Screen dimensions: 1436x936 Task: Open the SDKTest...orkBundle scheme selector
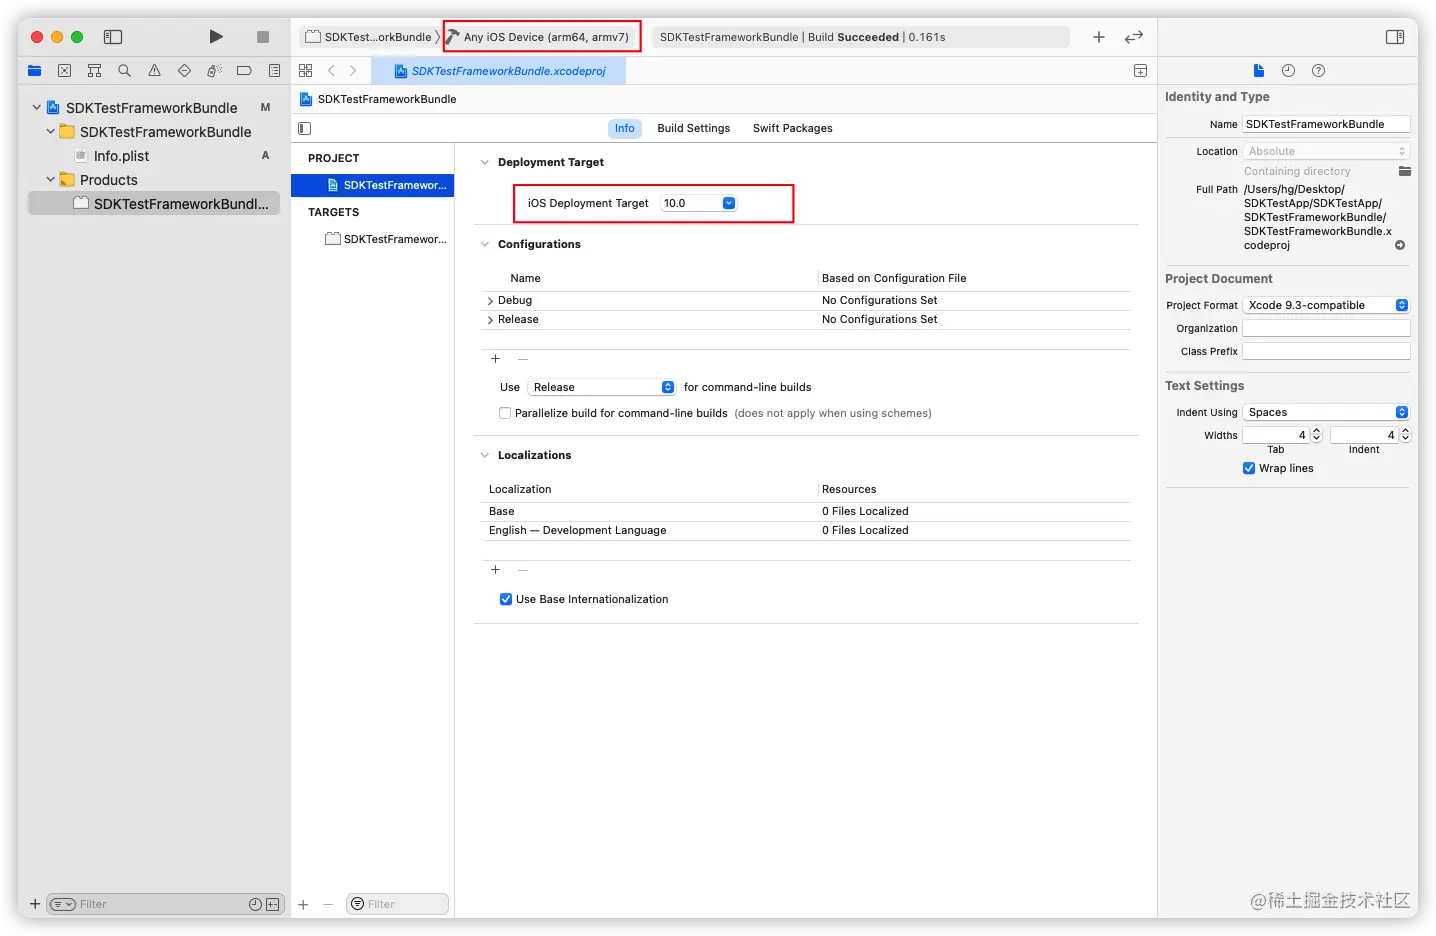(369, 37)
